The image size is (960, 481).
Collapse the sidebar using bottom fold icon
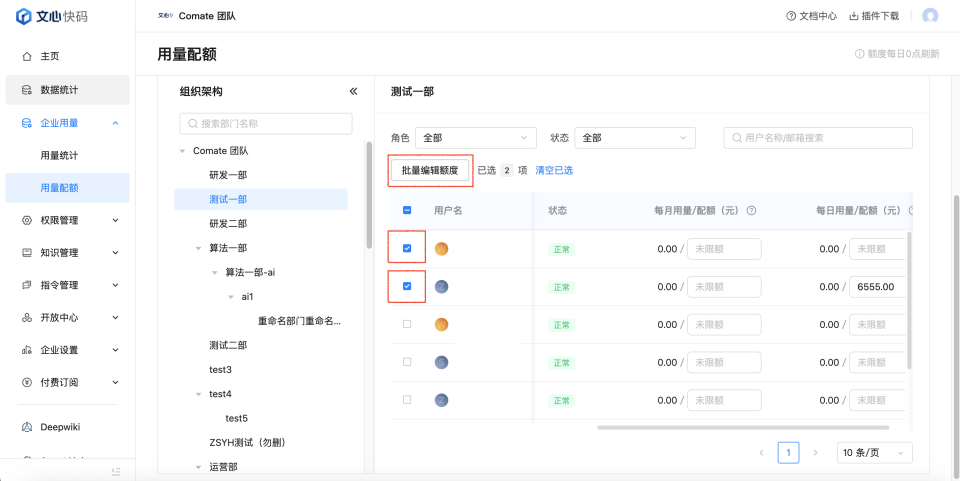coord(116,471)
